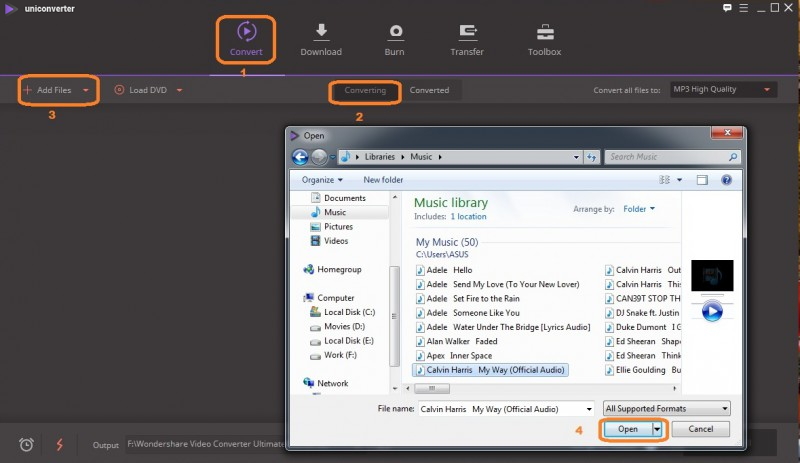This screenshot has width=800, height=463.
Task: Click Cancel in the Open dialog
Action: 701,429
